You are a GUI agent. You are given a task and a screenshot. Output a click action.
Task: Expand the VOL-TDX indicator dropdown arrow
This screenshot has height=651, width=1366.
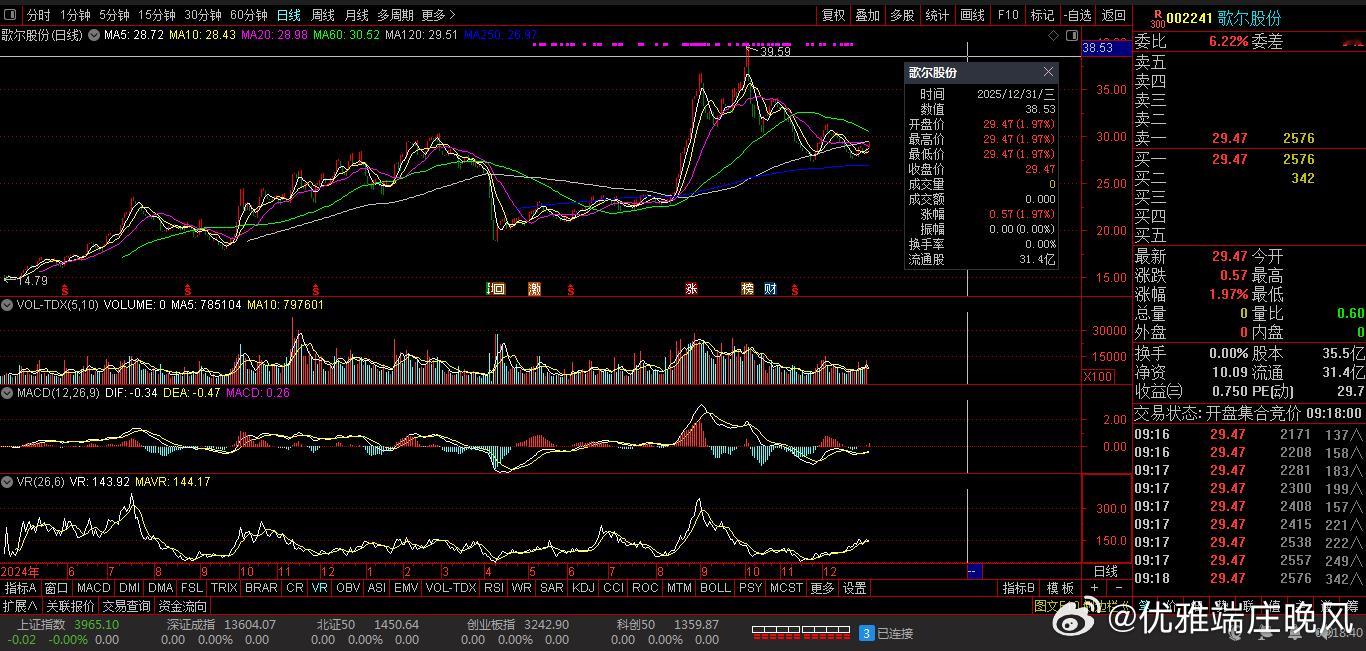click(x=8, y=305)
